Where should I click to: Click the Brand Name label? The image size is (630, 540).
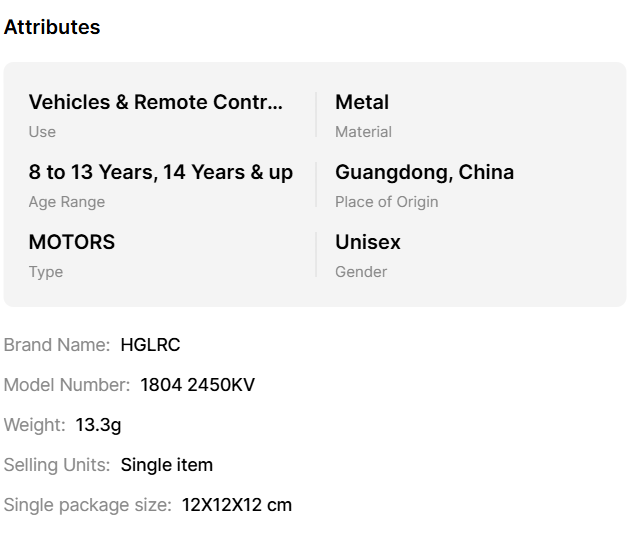(57, 345)
